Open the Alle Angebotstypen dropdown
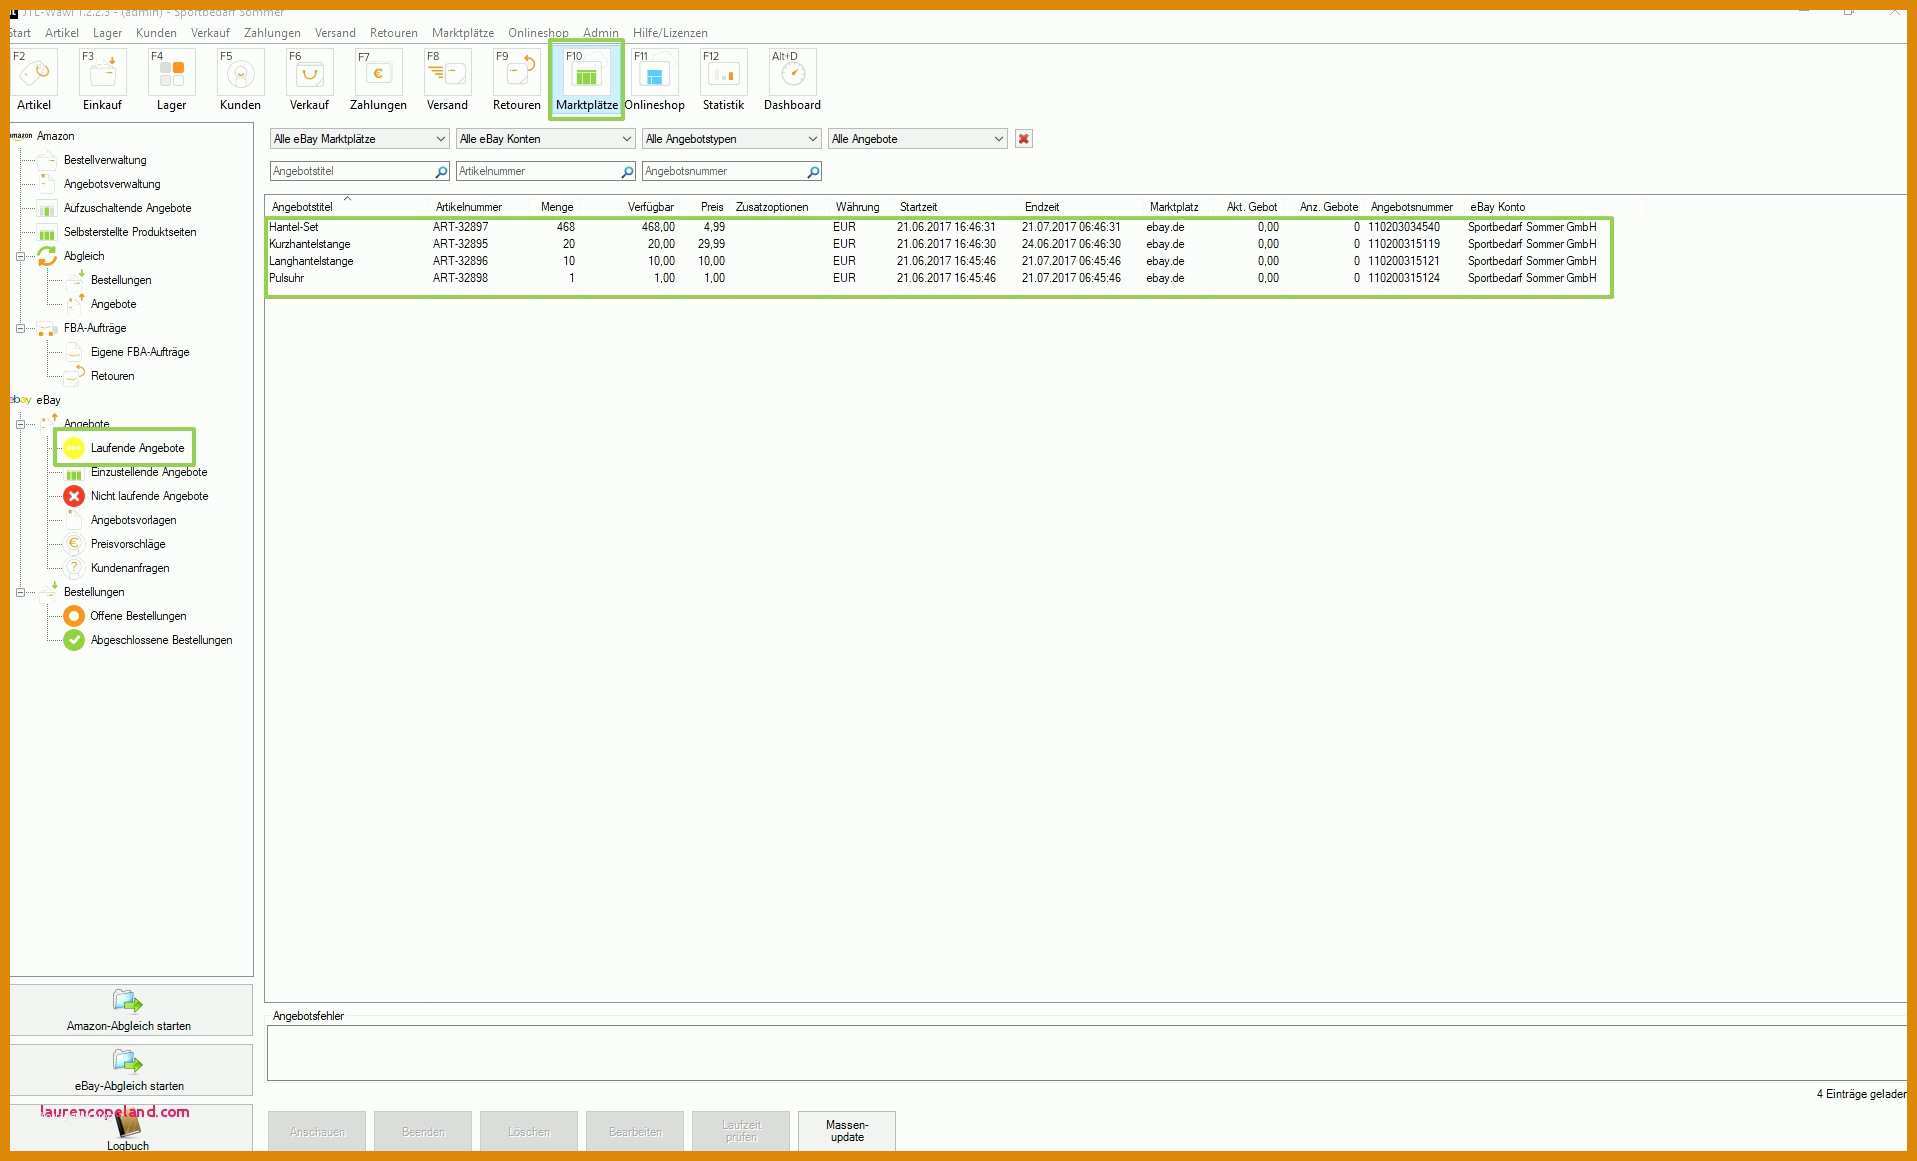Screen dimensions: 1917x1161 [x=731, y=139]
